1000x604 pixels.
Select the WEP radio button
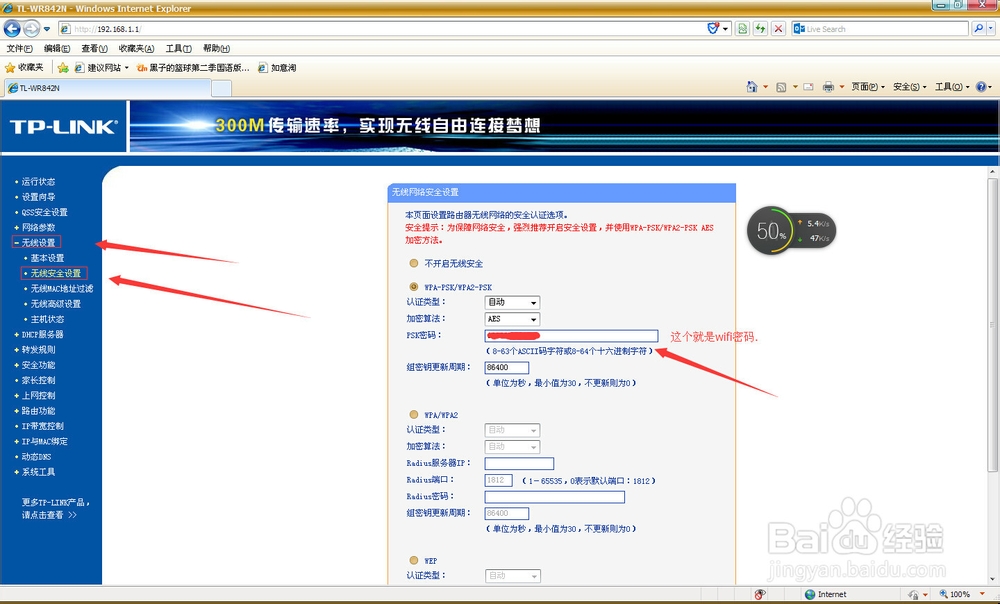click(414, 560)
